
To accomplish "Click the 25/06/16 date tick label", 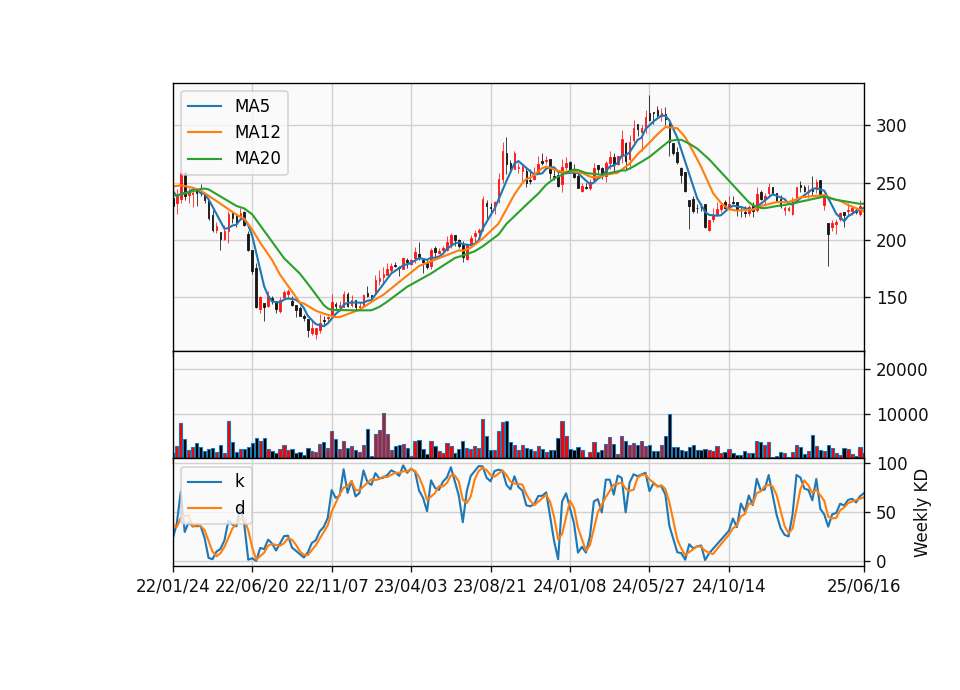I will (864, 586).
